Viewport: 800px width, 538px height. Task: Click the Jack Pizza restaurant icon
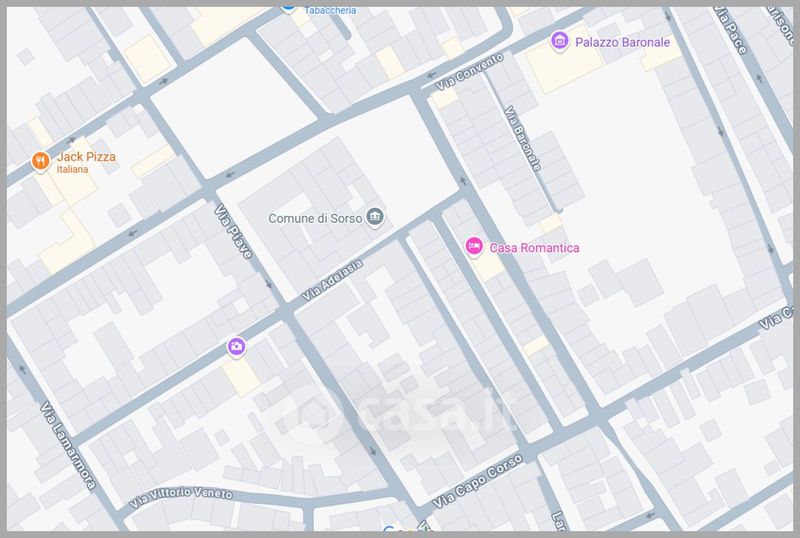(x=40, y=161)
